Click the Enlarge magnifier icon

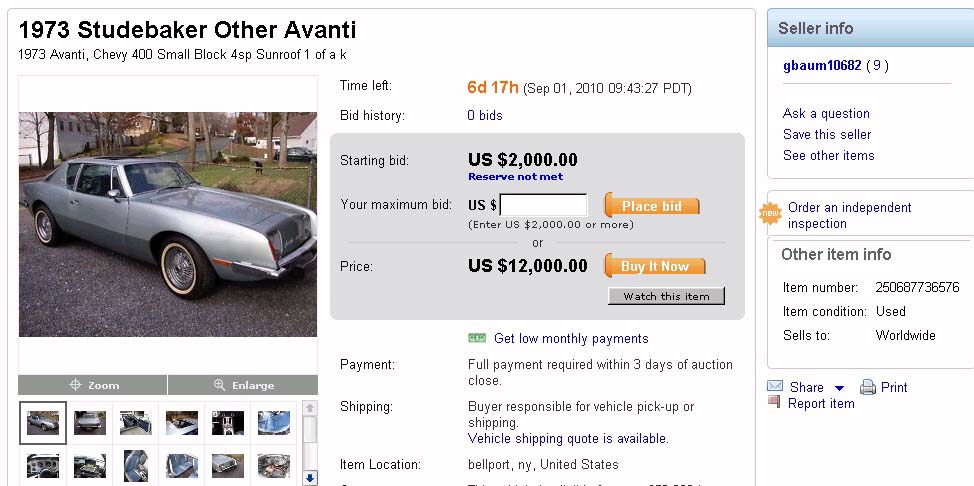pyautogui.click(x=219, y=385)
